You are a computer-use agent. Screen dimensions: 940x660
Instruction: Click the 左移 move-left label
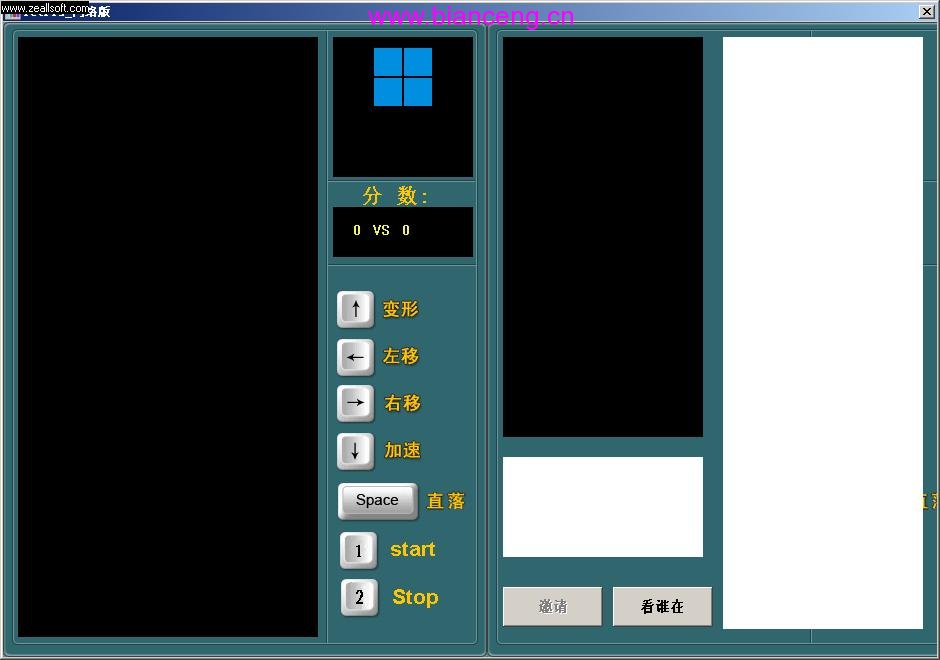click(401, 356)
